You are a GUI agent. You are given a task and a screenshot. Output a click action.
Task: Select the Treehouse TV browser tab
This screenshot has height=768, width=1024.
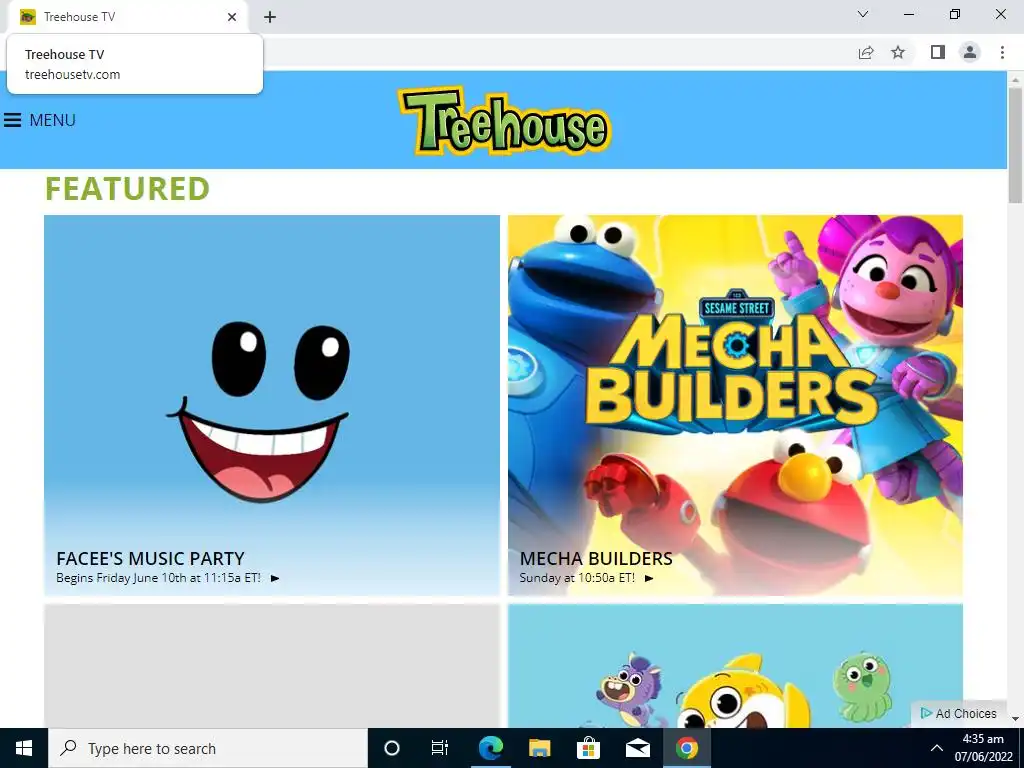pyautogui.click(x=129, y=17)
